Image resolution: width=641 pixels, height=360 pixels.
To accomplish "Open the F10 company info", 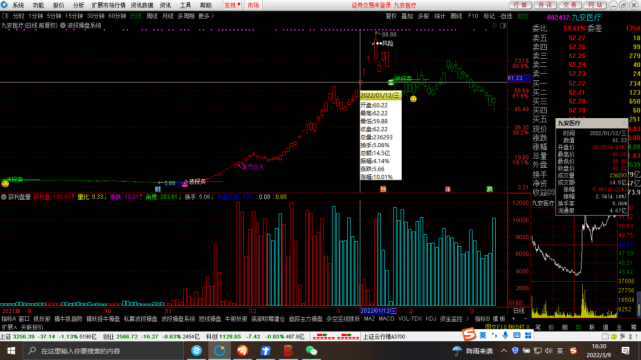I will click(x=473, y=16).
